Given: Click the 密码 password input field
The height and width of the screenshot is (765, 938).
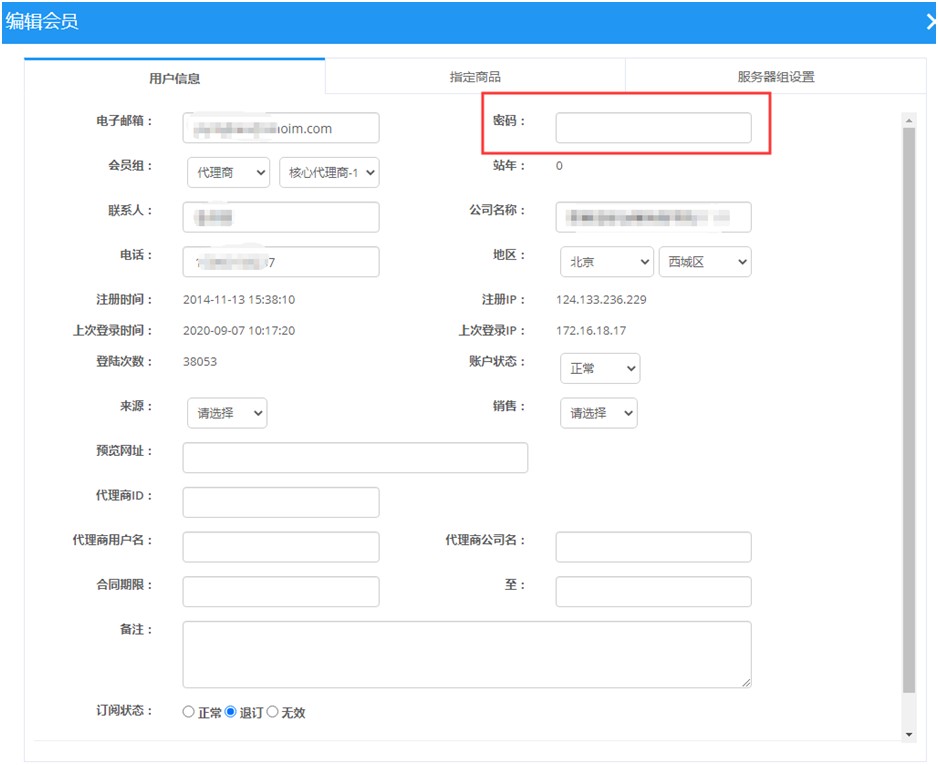Looking at the screenshot, I should click(x=653, y=128).
